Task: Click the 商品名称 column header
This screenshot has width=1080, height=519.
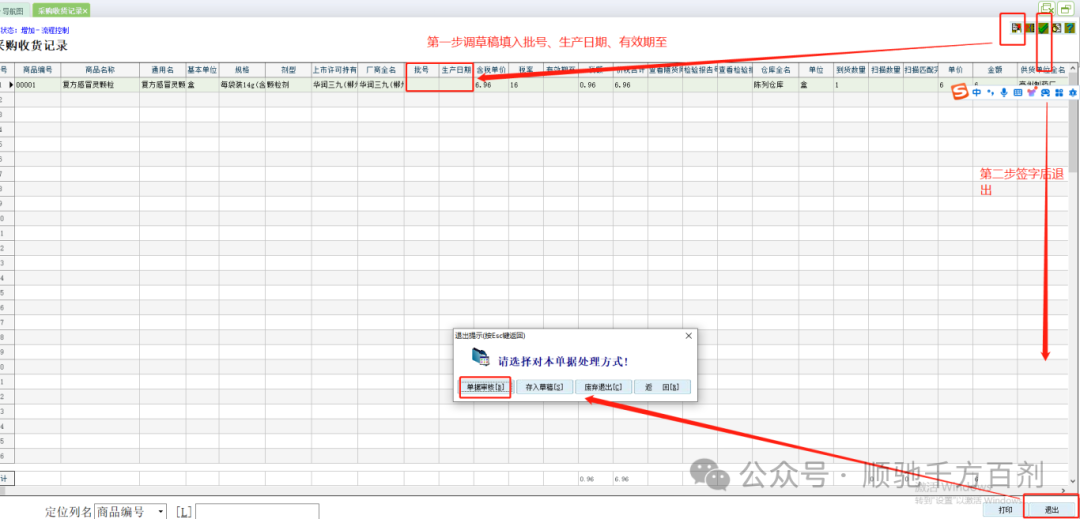Action: [x=100, y=70]
